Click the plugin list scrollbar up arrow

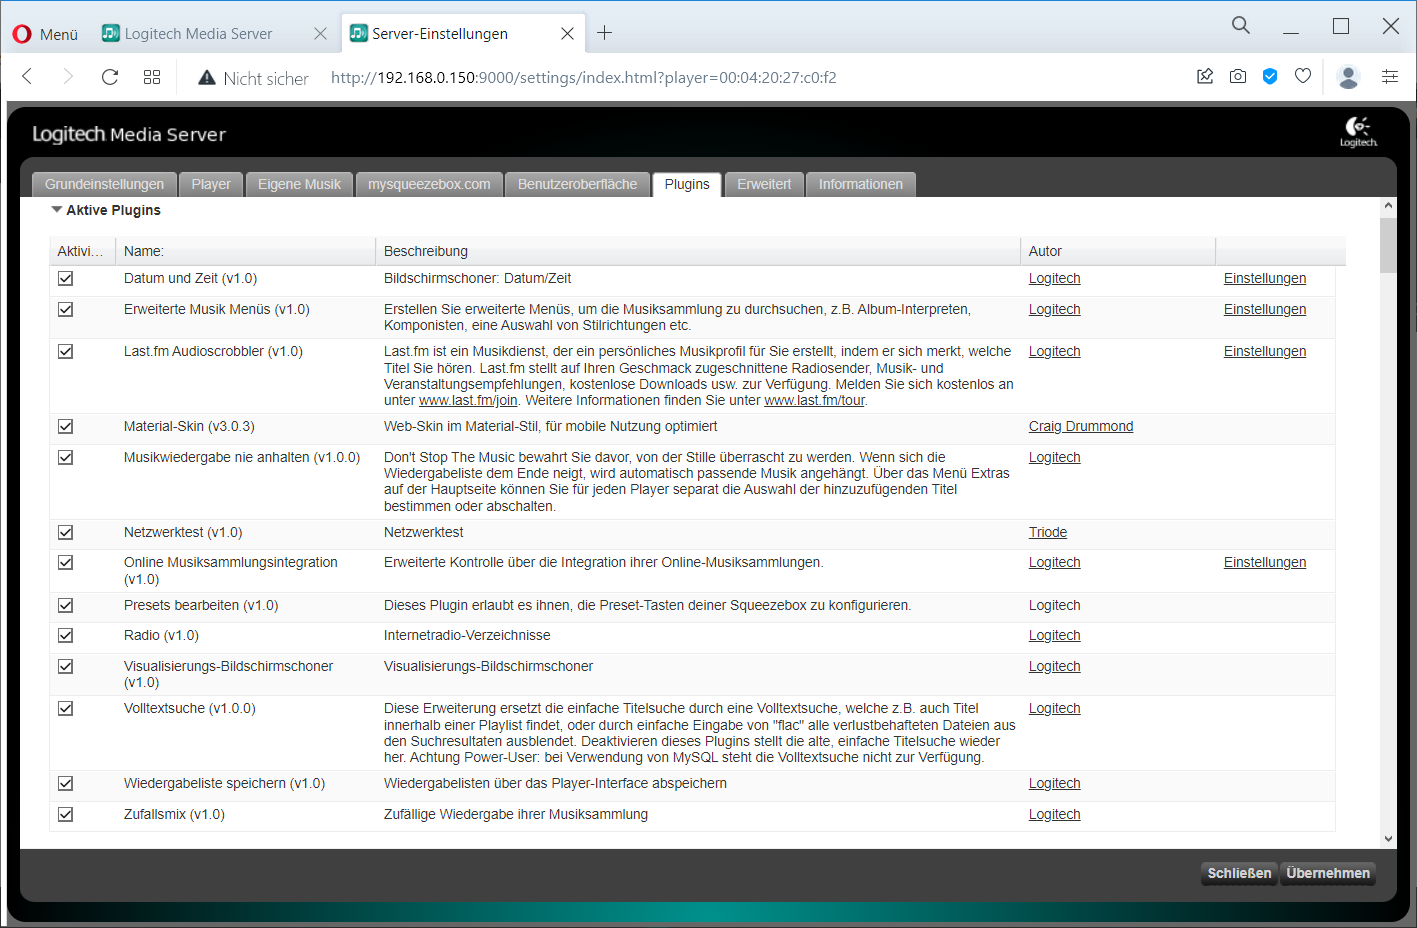pos(1388,206)
